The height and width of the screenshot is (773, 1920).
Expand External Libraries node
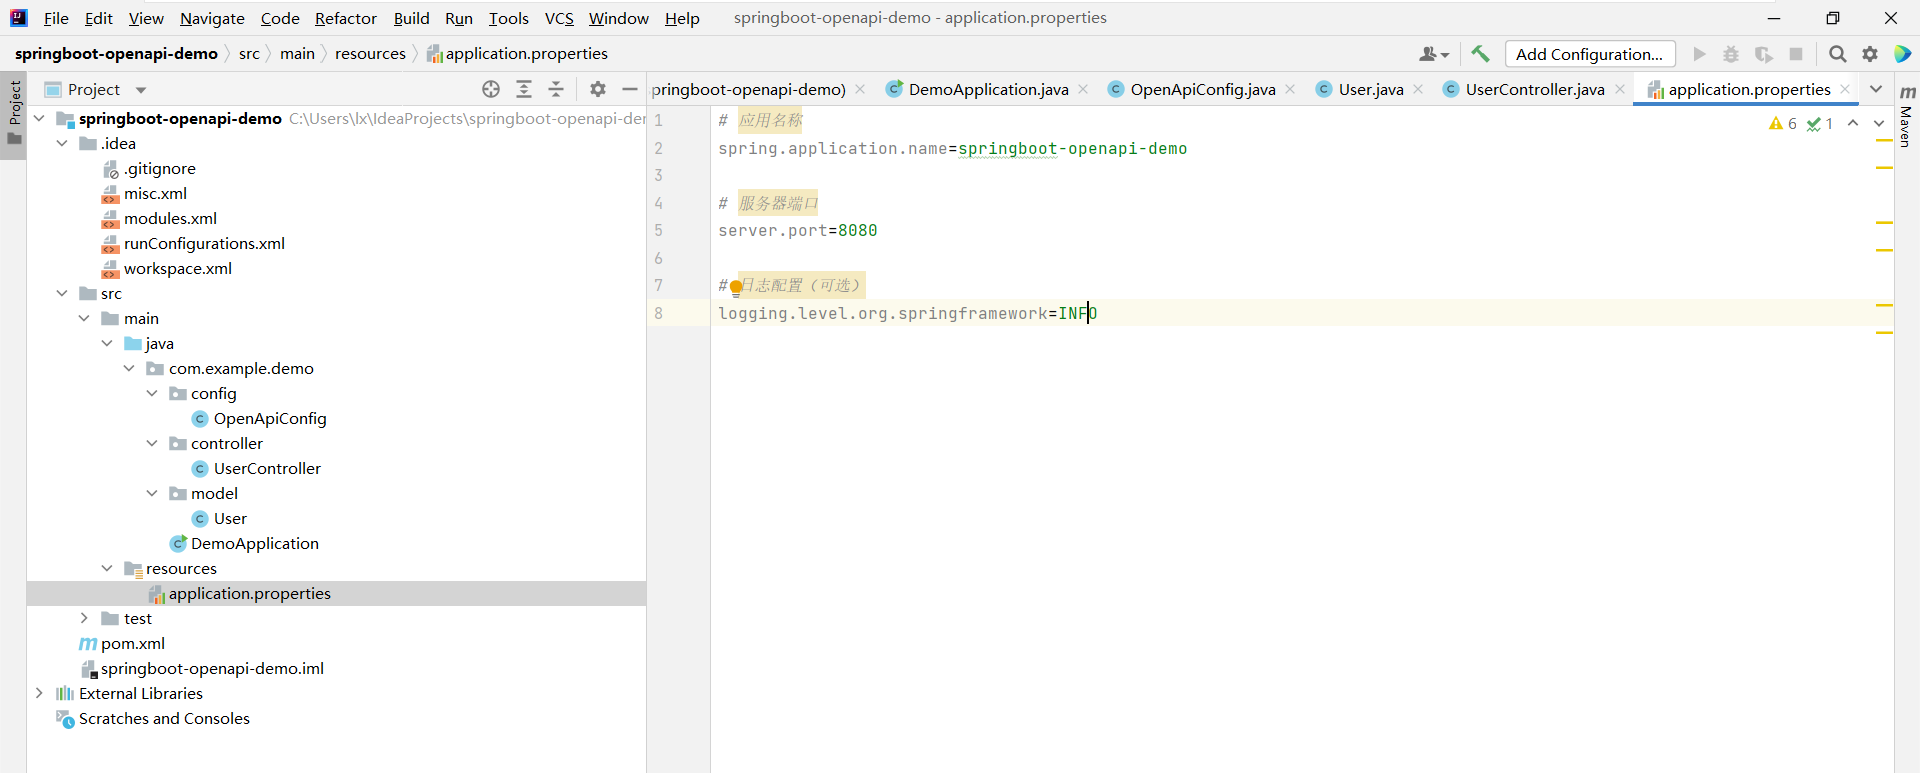39,693
